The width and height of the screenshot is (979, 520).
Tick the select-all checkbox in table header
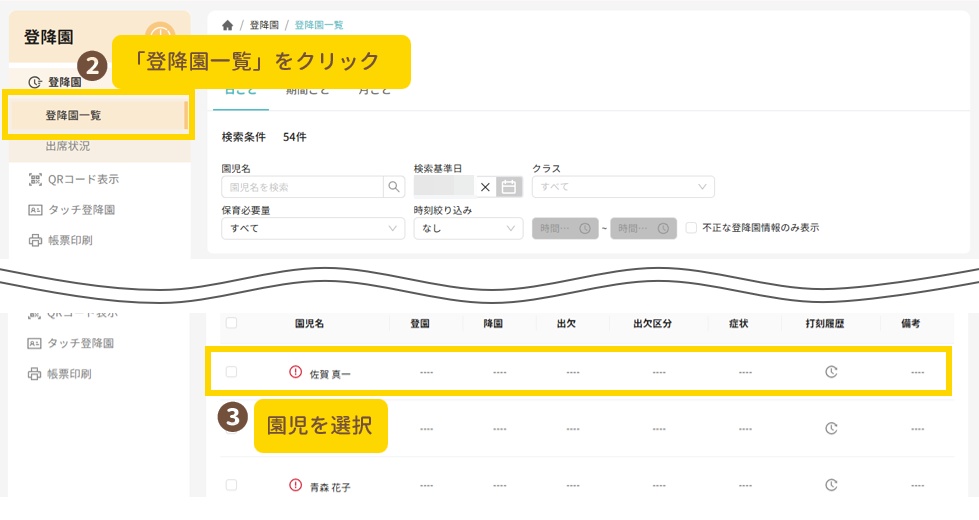[x=232, y=323]
